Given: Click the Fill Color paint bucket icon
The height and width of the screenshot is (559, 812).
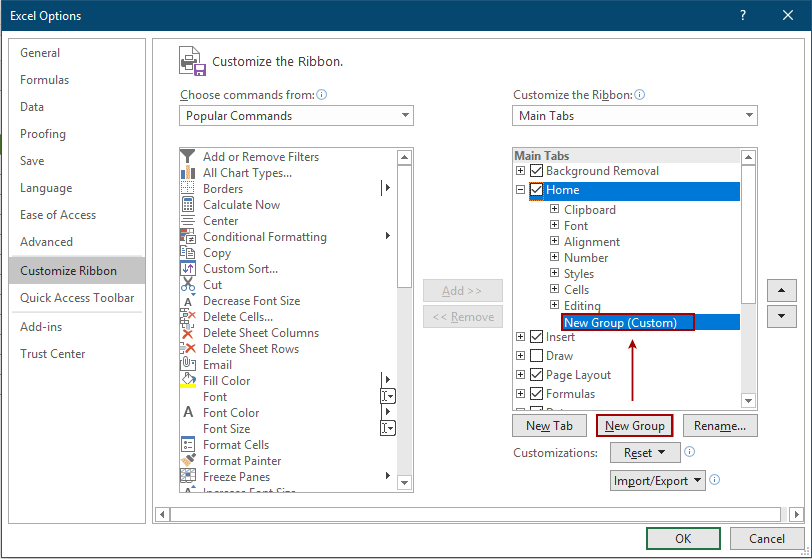Looking at the screenshot, I should coord(187,380).
